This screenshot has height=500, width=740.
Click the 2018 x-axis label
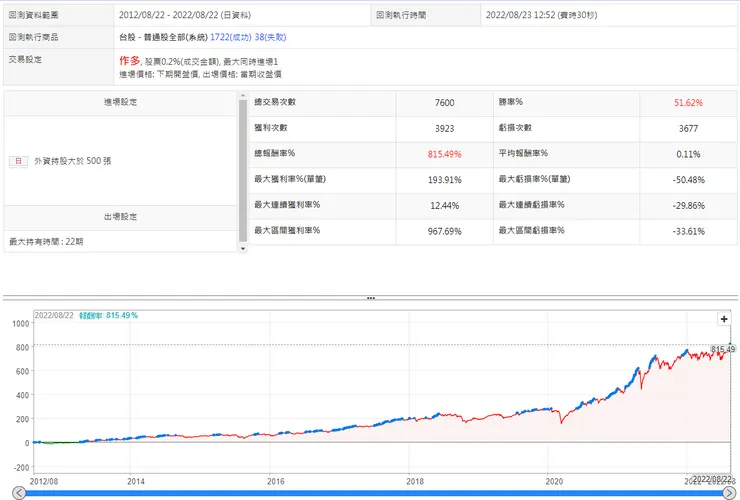tap(415, 482)
